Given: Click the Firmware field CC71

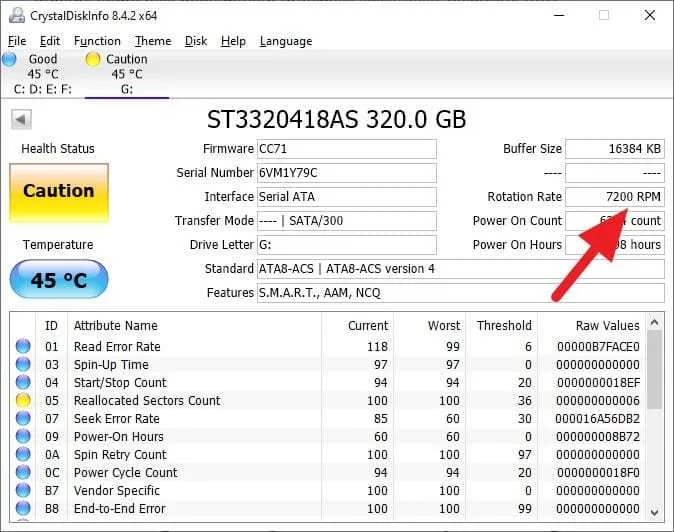Looking at the screenshot, I should pos(346,149).
